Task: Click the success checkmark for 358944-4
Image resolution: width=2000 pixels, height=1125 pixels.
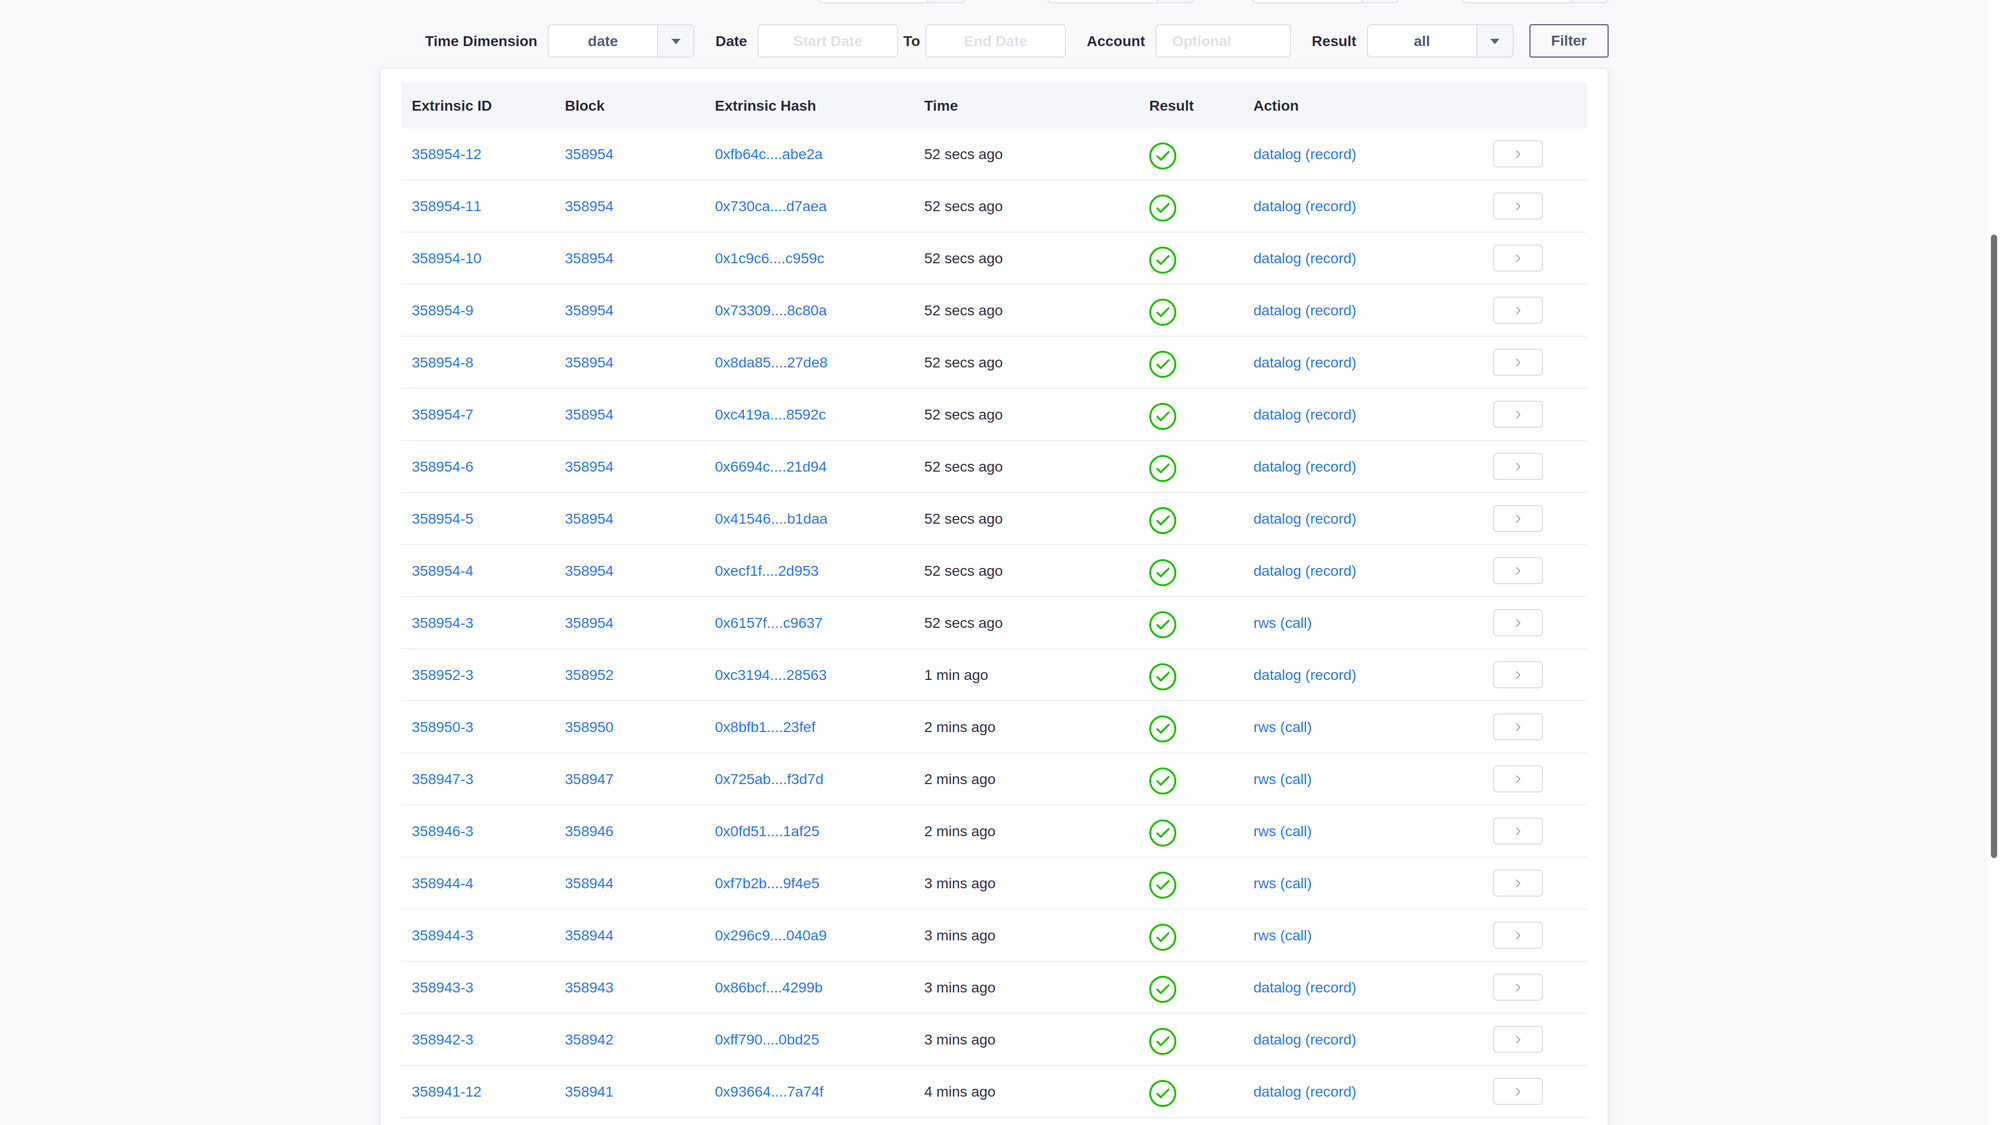Action: [1162, 885]
